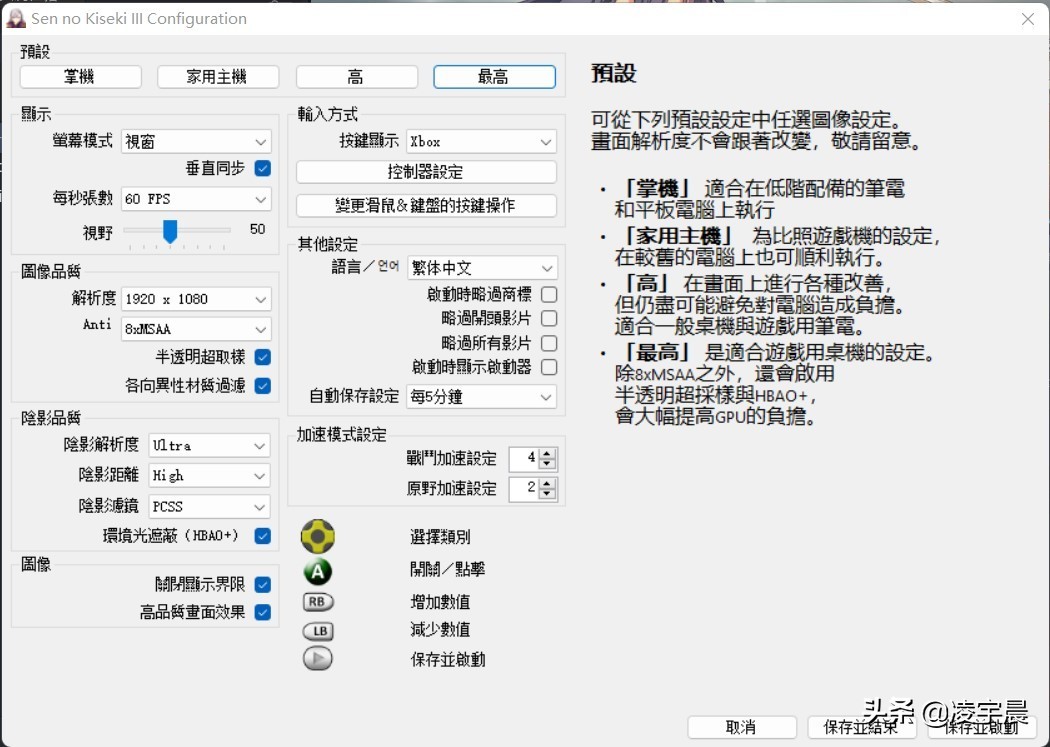The width and height of the screenshot is (1050, 747).
Task: Click the 取消 cancel button
Action: (x=742, y=727)
